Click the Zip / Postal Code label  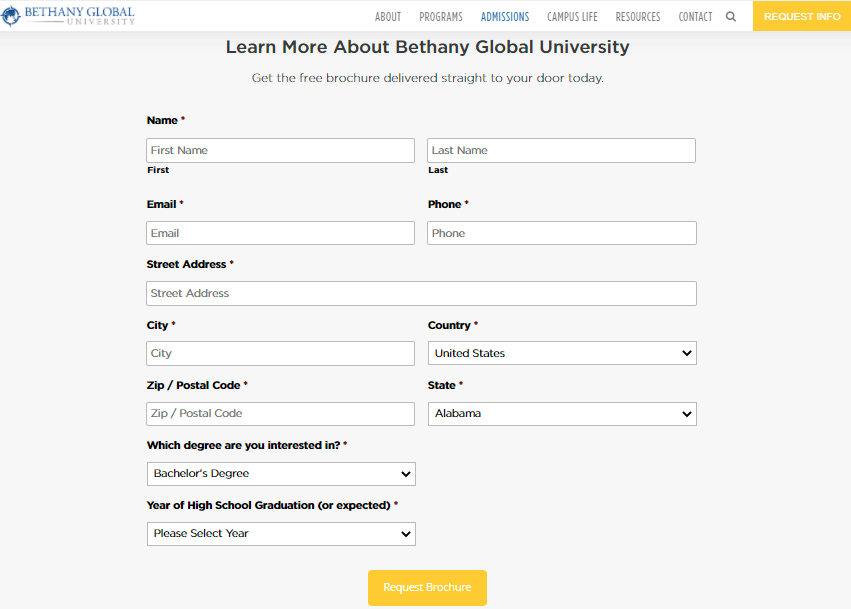click(x=193, y=385)
